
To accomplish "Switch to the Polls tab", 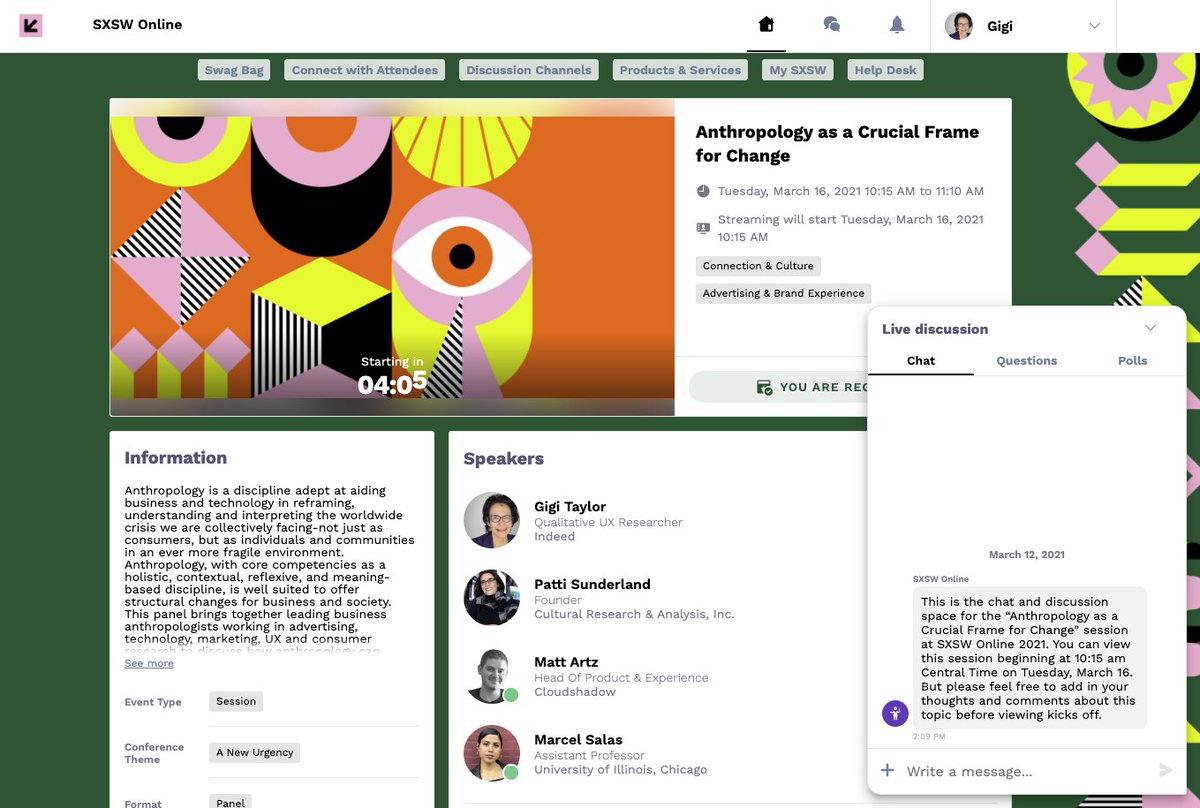I will coord(1132,361).
